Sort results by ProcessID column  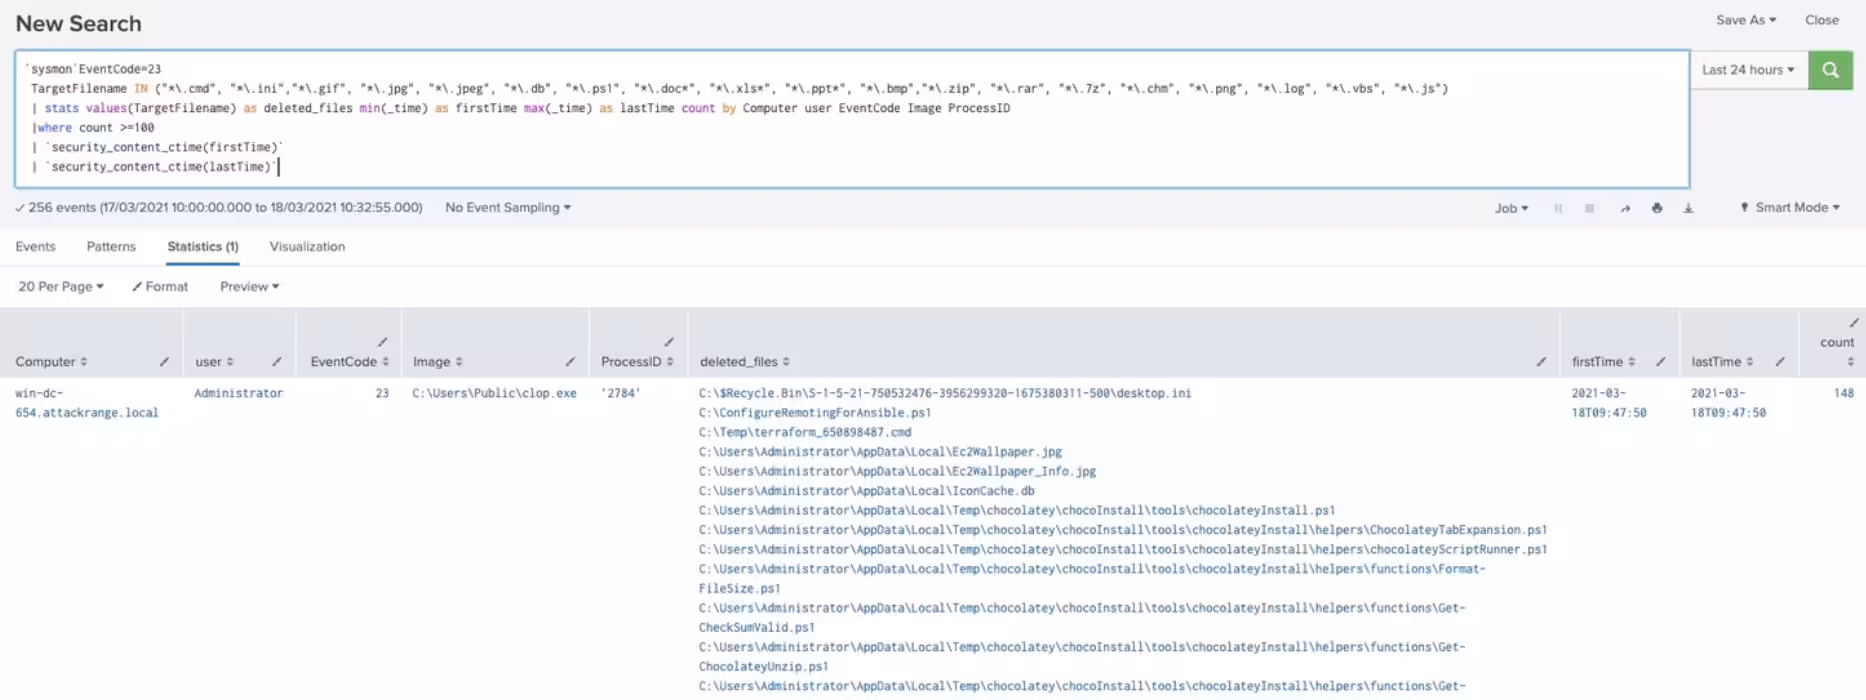click(x=636, y=362)
